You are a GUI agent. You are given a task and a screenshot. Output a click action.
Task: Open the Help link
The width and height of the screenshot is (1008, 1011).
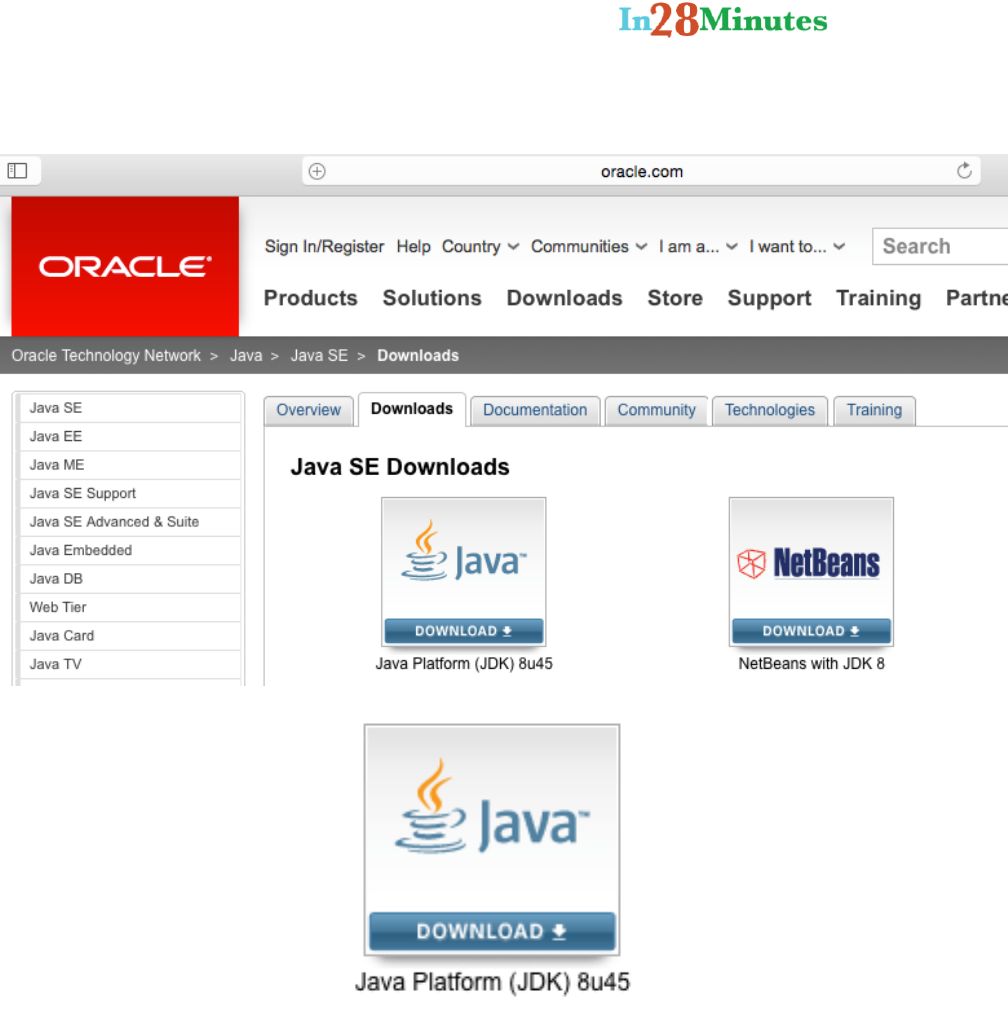[x=413, y=246]
